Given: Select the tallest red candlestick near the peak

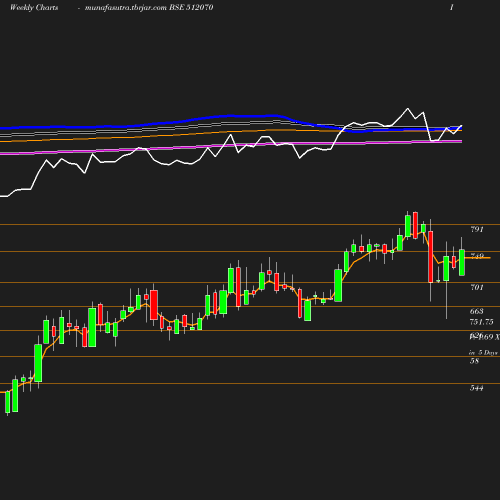Looking at the screenshot, I should click(x=431, y=257).
